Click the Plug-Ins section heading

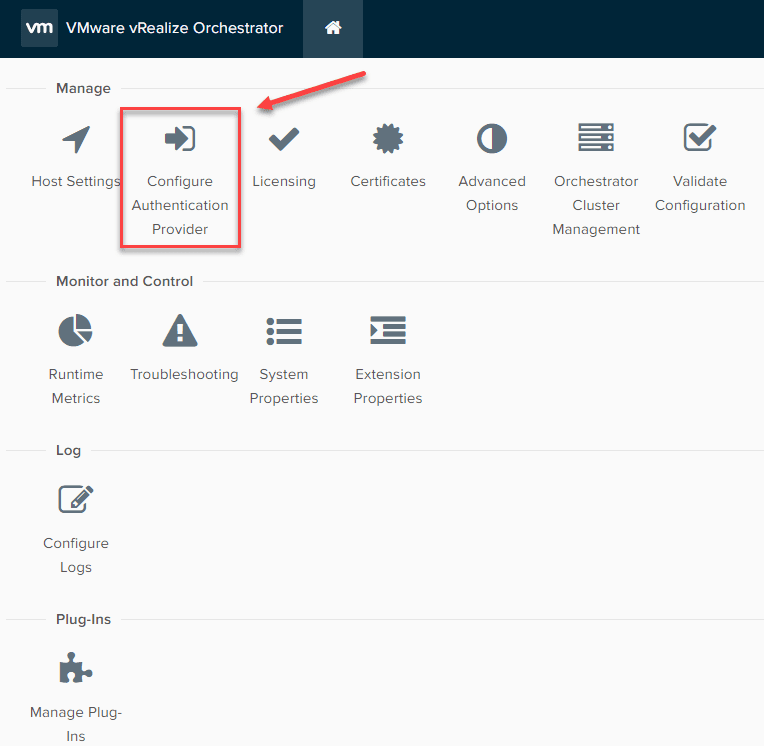[x=83, y=619]
